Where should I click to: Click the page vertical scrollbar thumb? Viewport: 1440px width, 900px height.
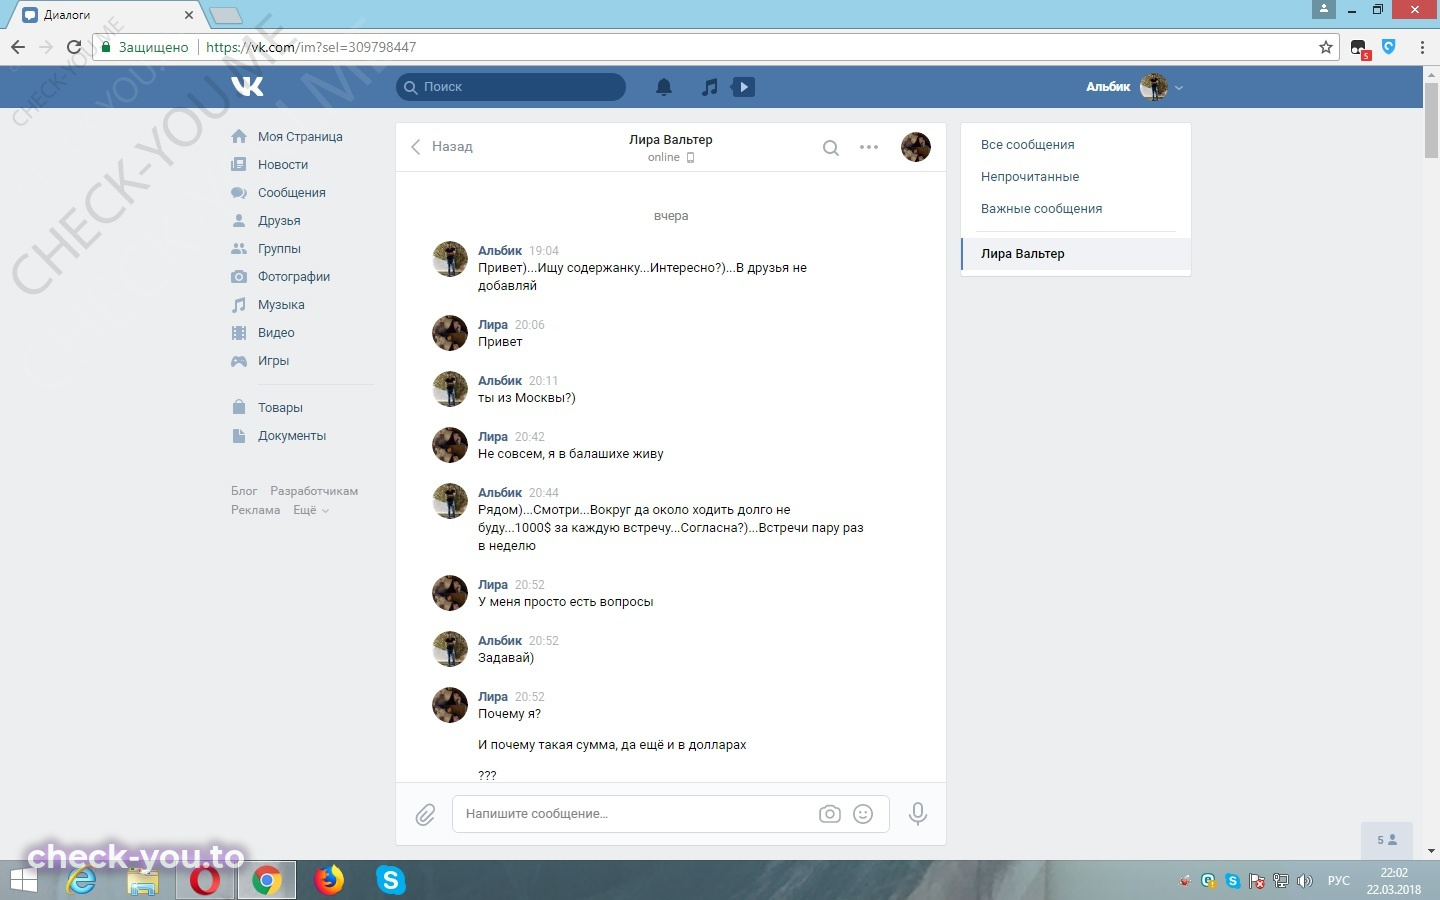point(1431,118)
